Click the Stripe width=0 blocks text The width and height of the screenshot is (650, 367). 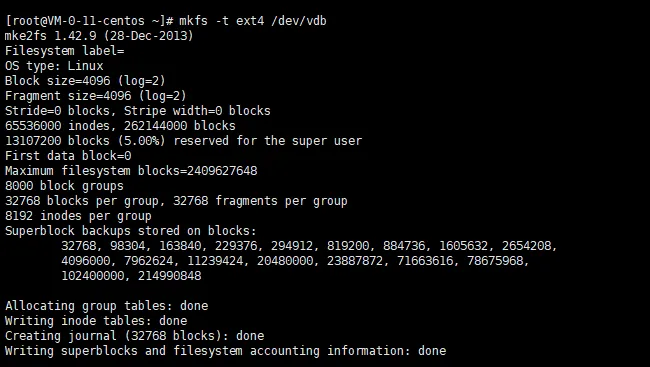click(197, 111)
